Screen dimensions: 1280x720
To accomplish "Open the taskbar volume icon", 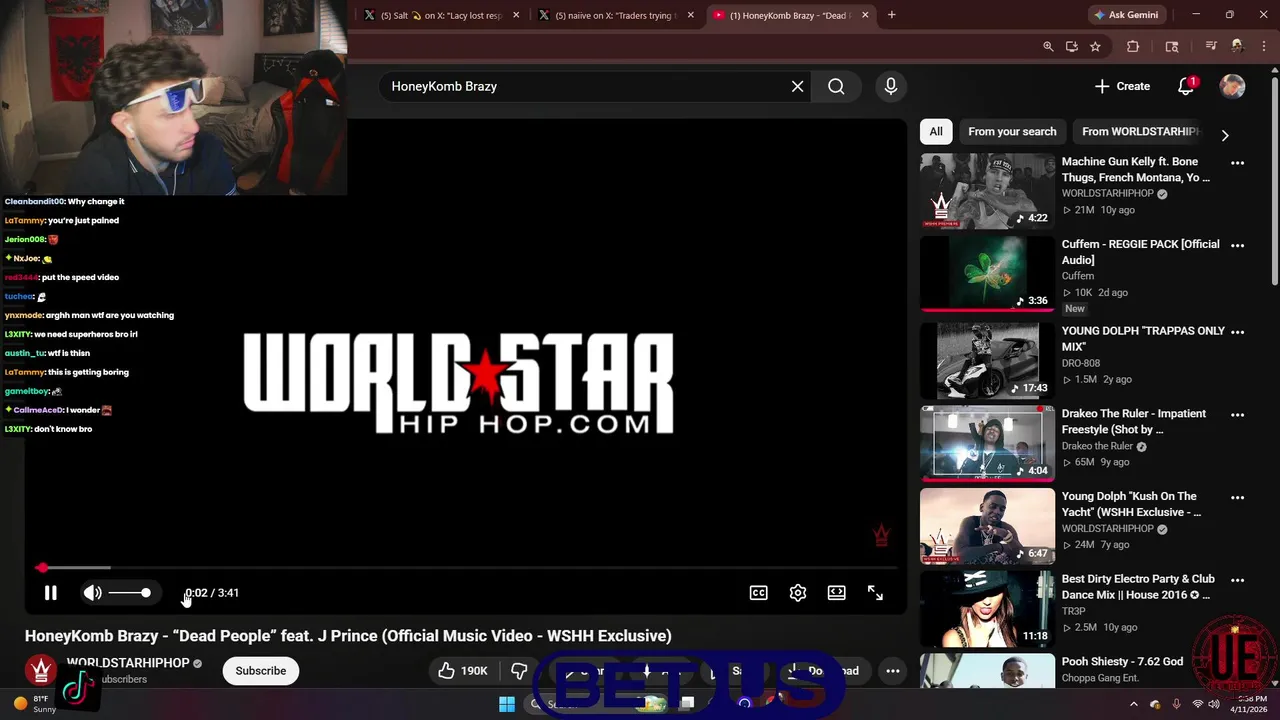I will click(1214, 704).
